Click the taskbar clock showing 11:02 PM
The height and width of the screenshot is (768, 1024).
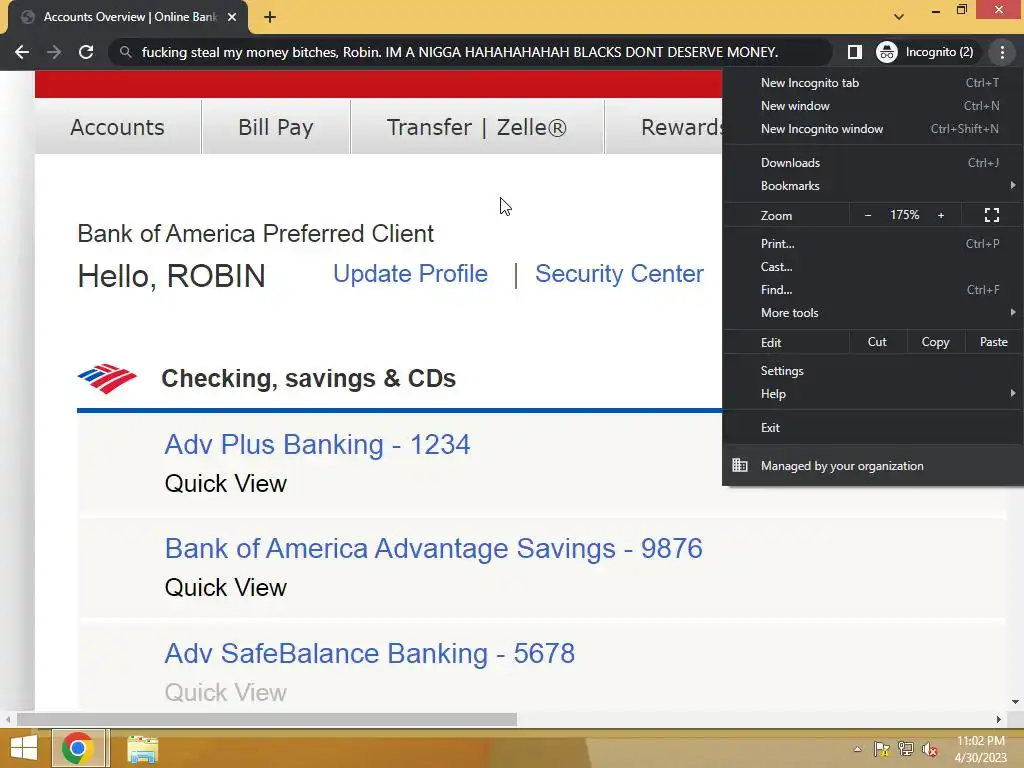(x=980, y=749)
